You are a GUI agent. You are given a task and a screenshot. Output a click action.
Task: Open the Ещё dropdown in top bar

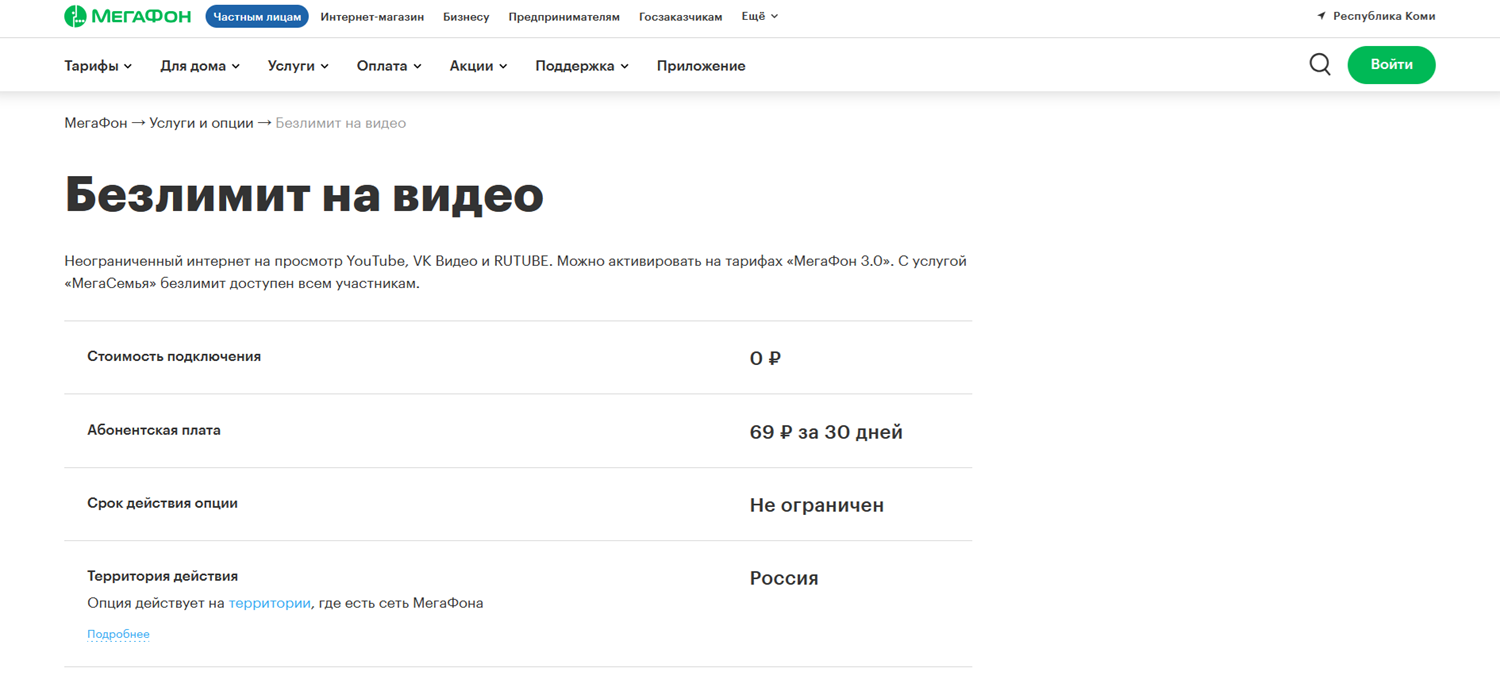[759, 16]
